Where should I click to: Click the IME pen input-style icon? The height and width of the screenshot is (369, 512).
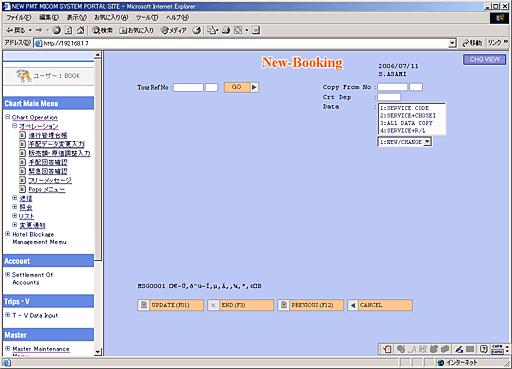point(459,349)
